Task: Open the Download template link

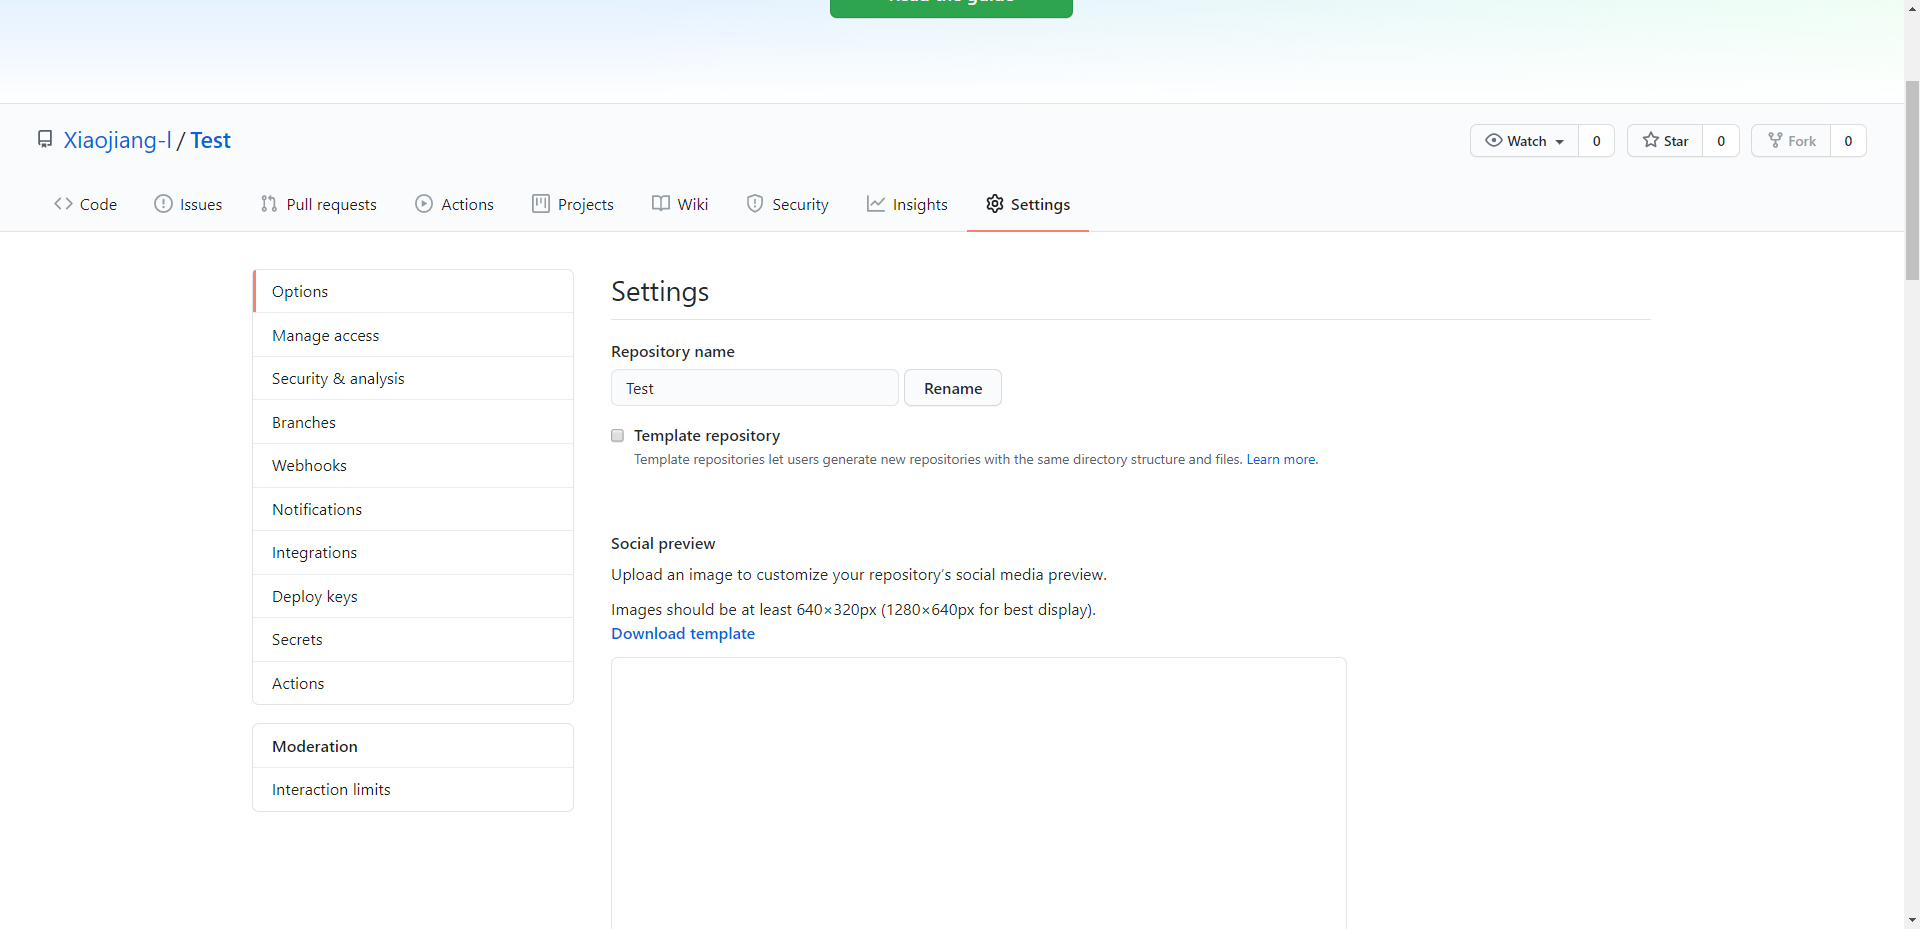Action: (683, 634)
